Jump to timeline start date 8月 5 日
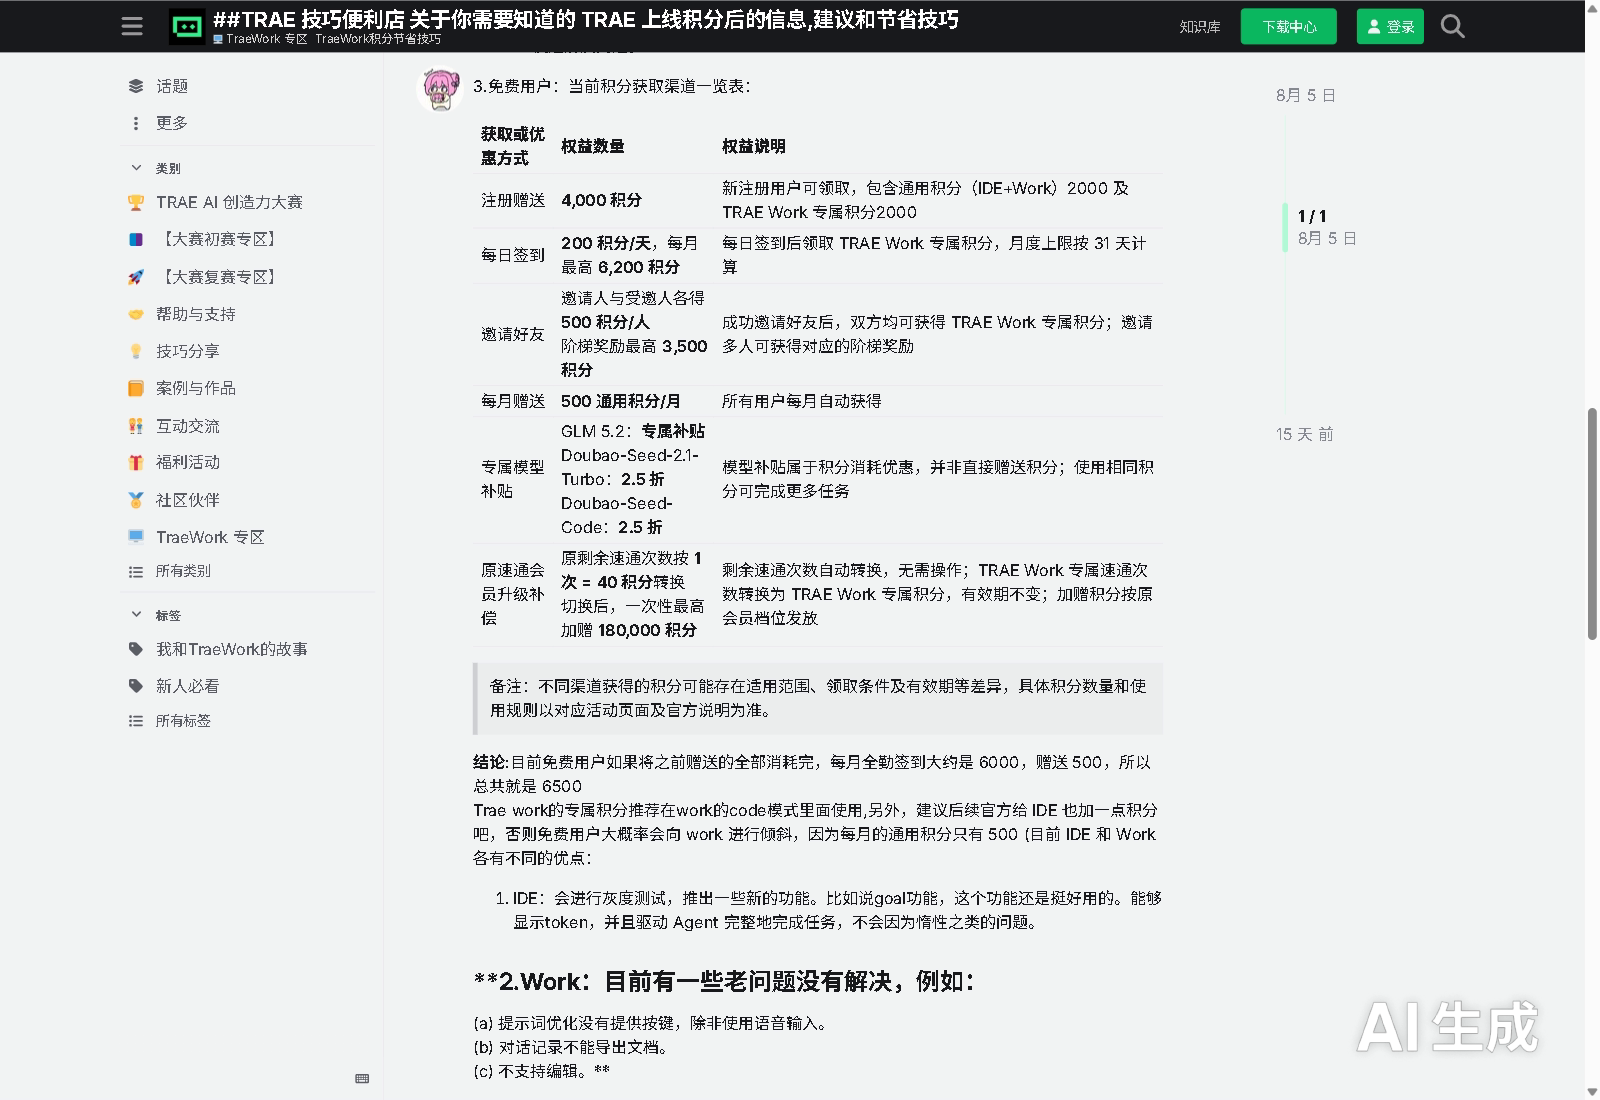 click(x=1305, y=95)
